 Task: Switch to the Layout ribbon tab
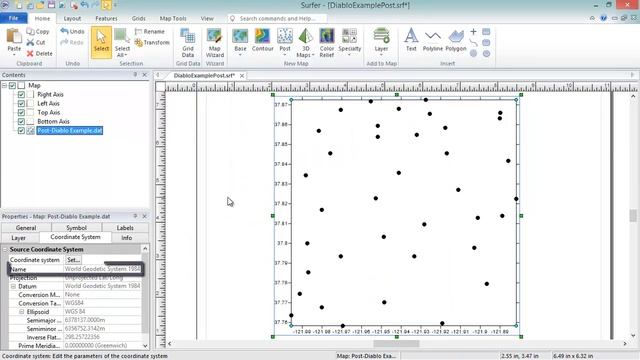[x=72, y=18]
